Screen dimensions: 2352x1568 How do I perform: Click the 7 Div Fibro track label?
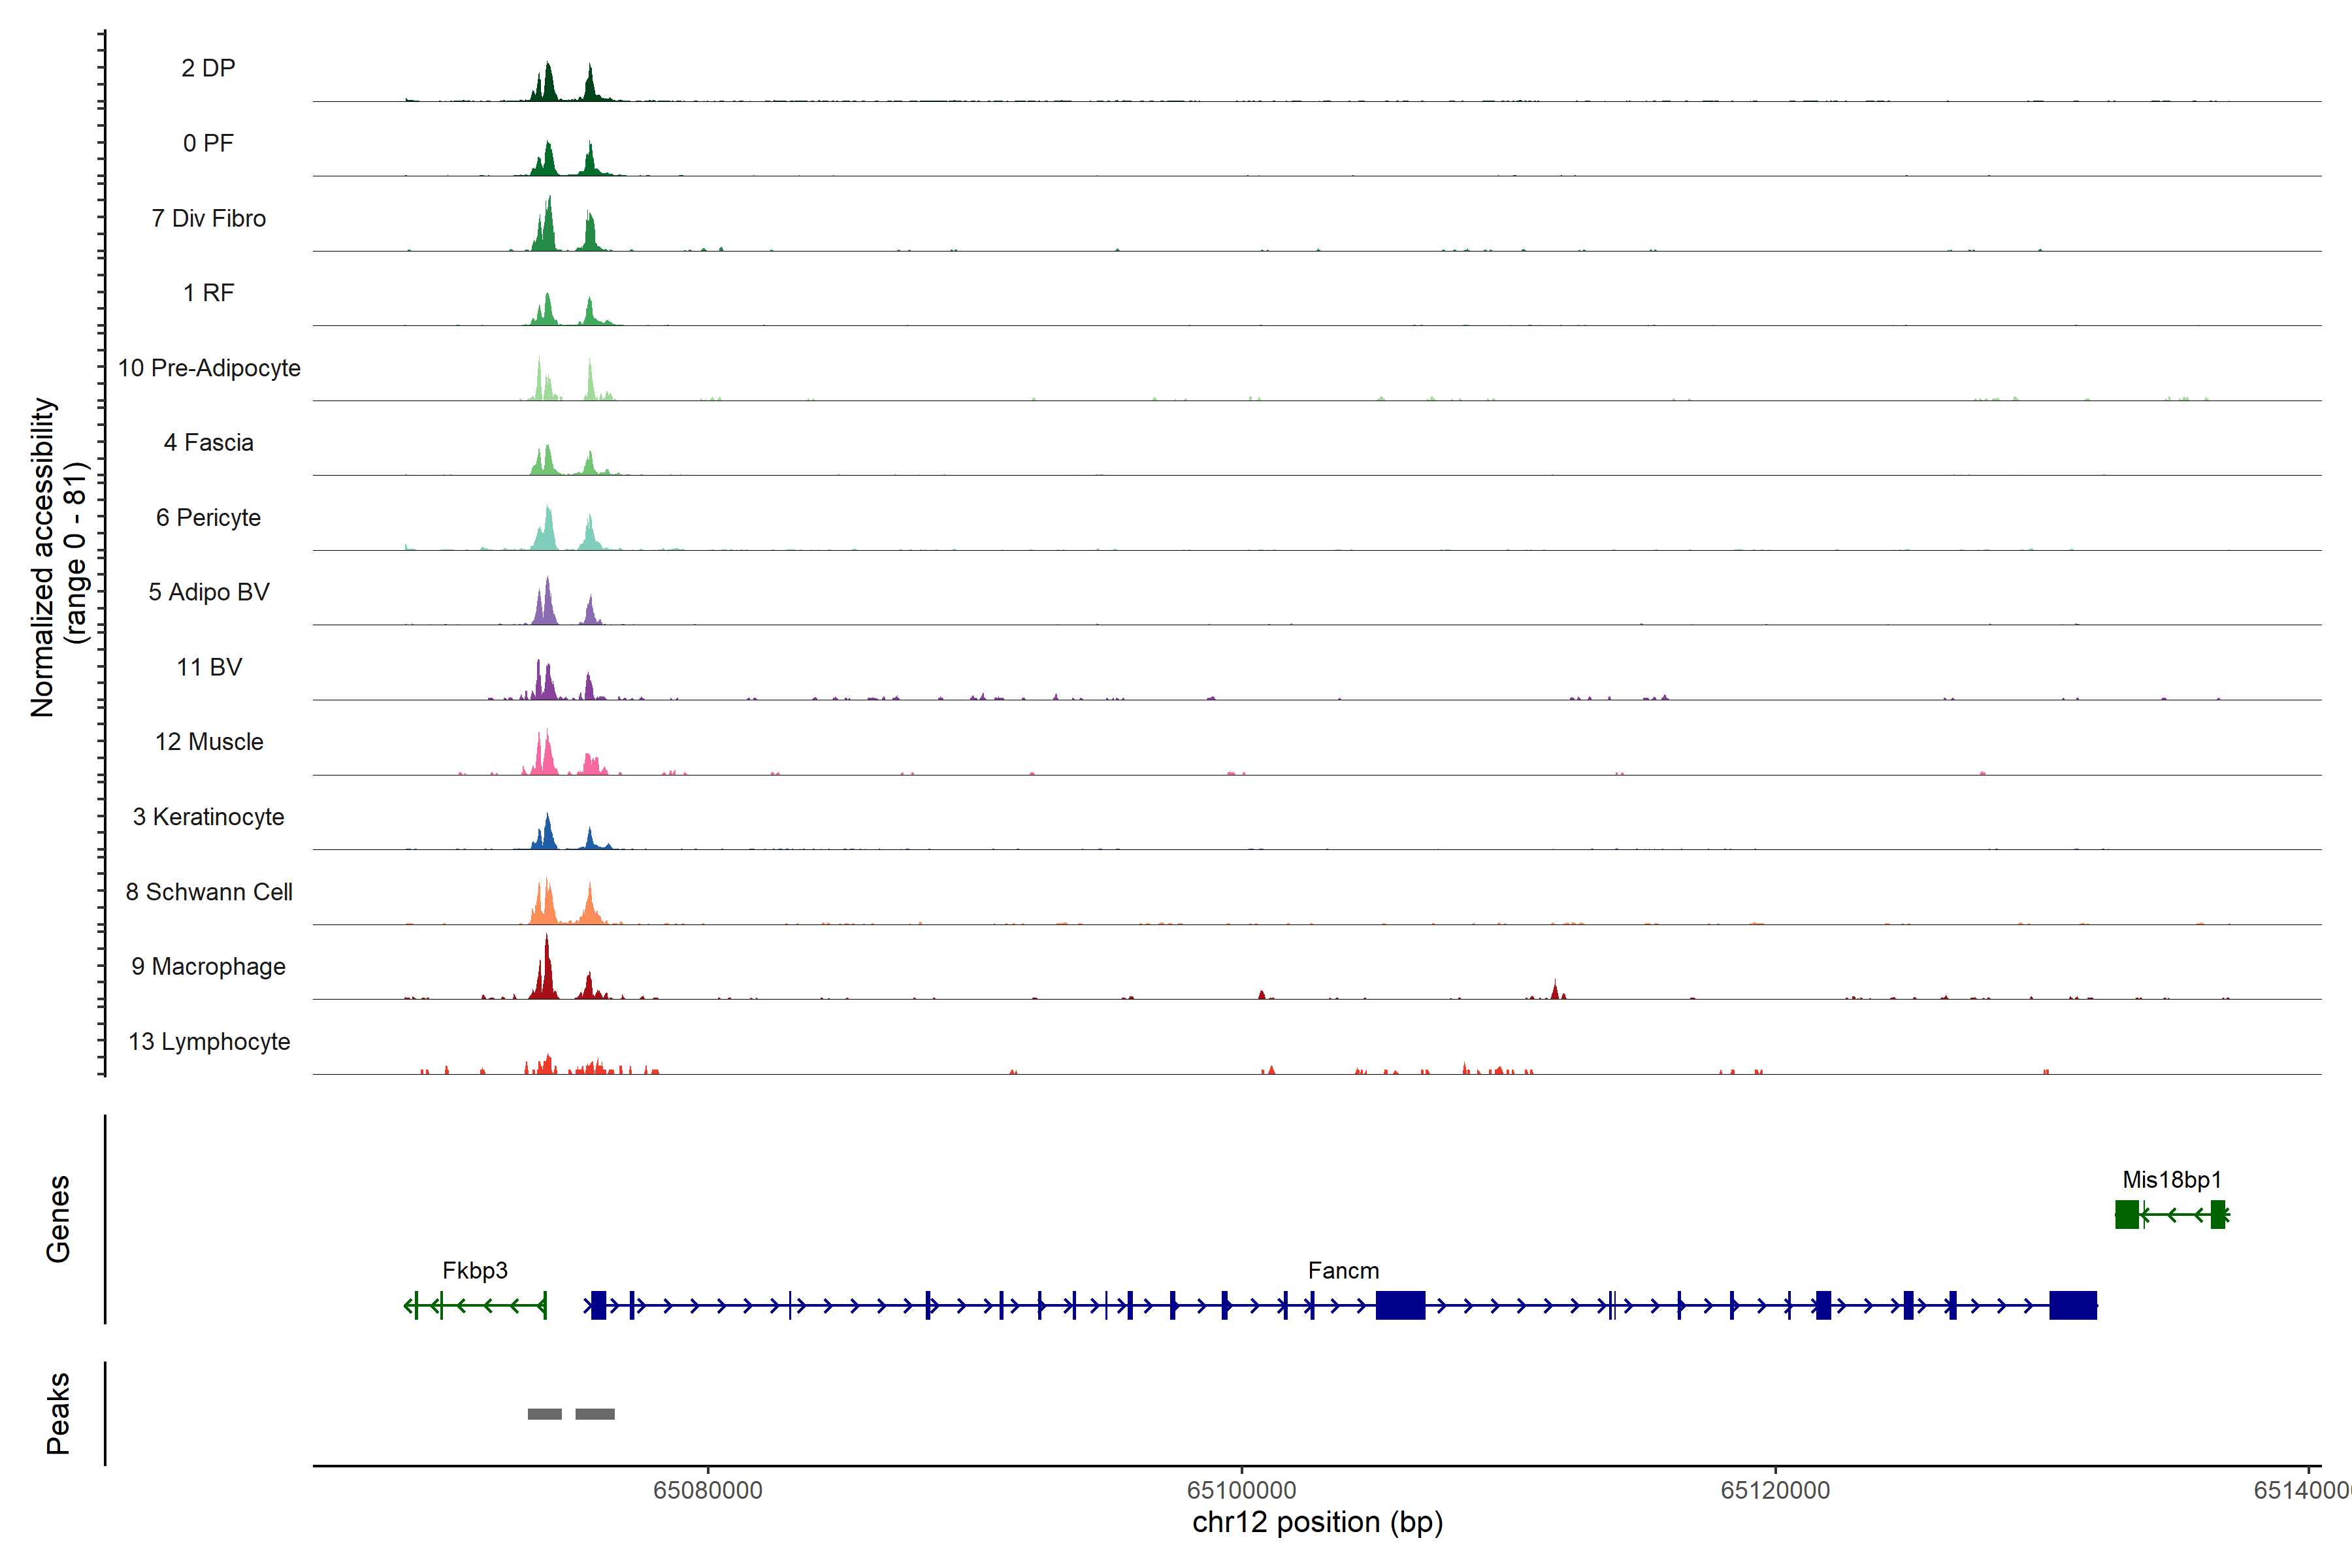coord(208,218)
